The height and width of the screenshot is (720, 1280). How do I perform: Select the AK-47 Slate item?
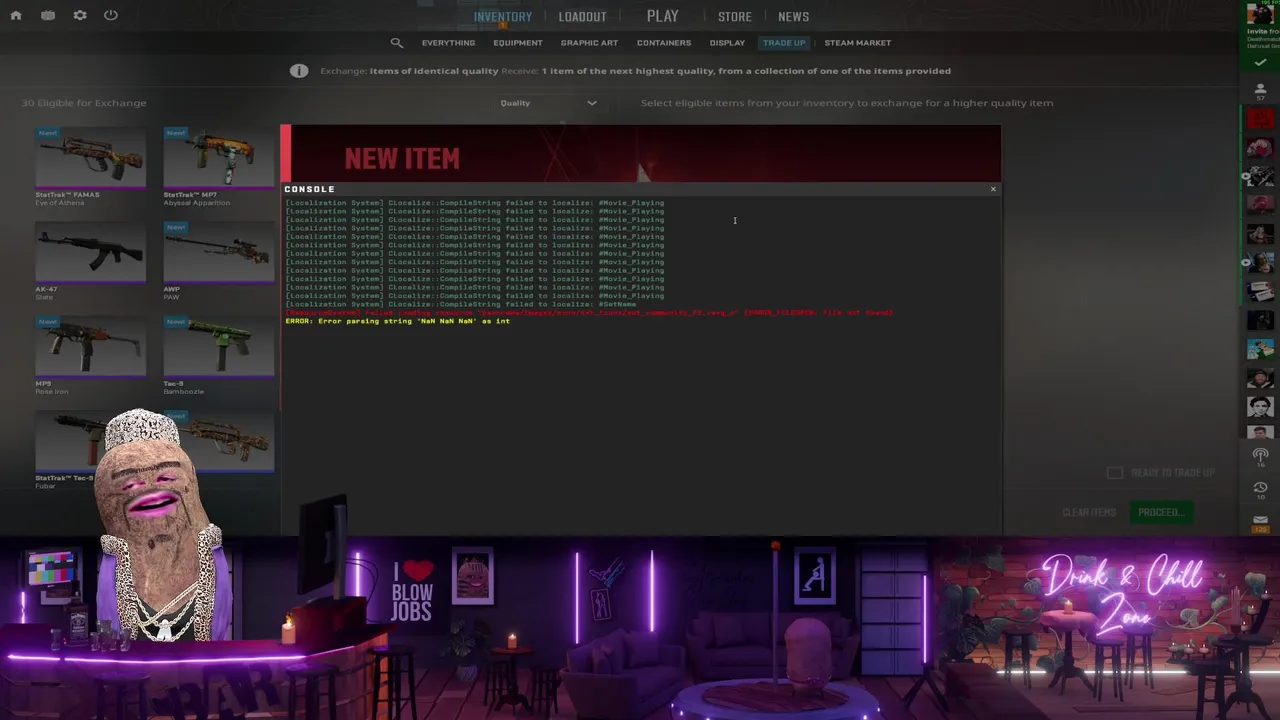(90, 261)
